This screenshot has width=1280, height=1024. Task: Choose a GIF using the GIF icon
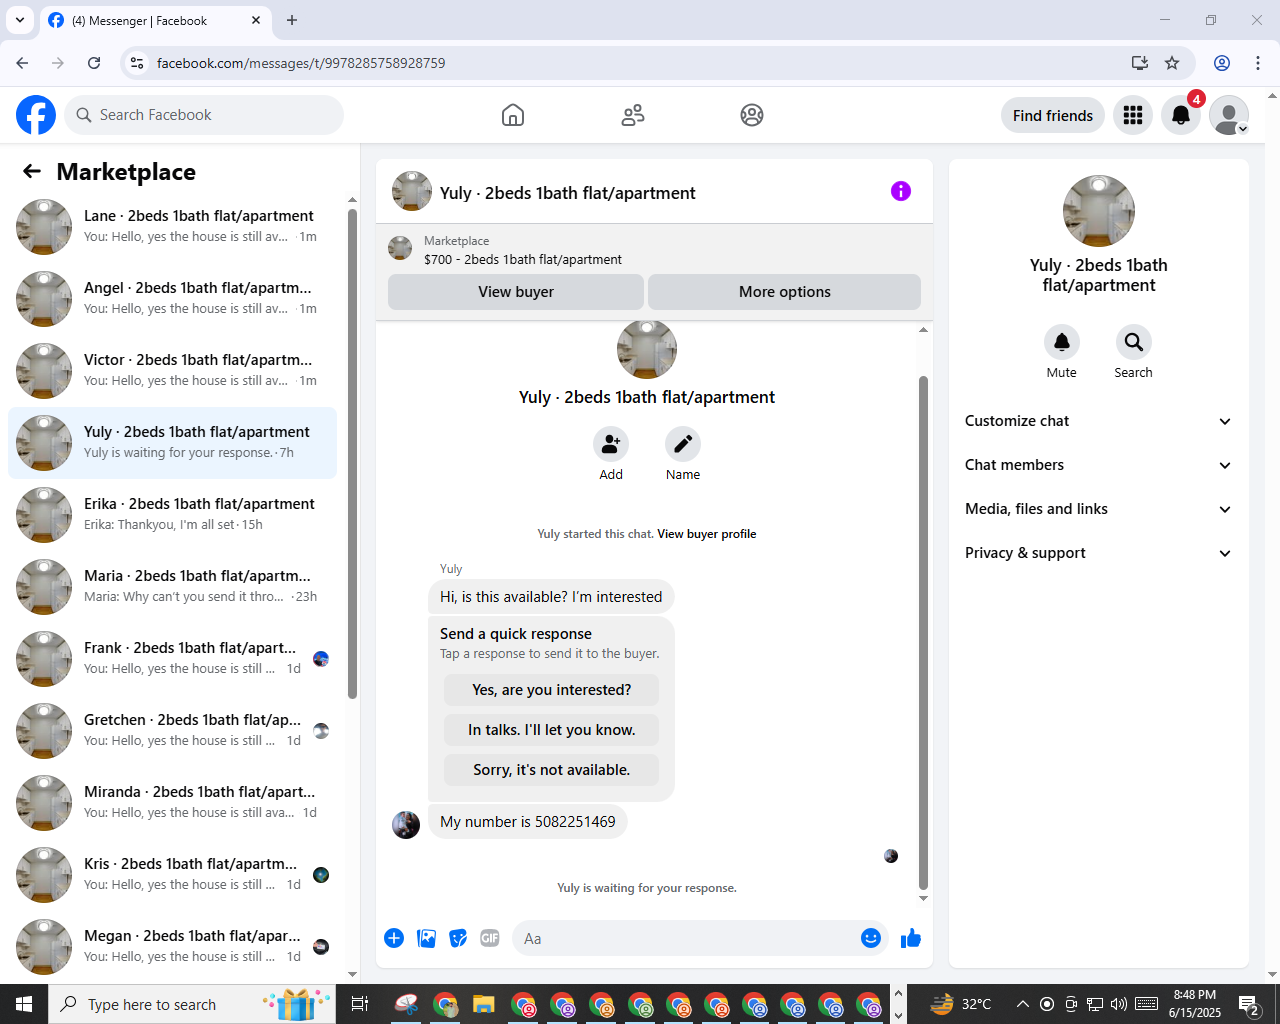[x=490, y=938]
